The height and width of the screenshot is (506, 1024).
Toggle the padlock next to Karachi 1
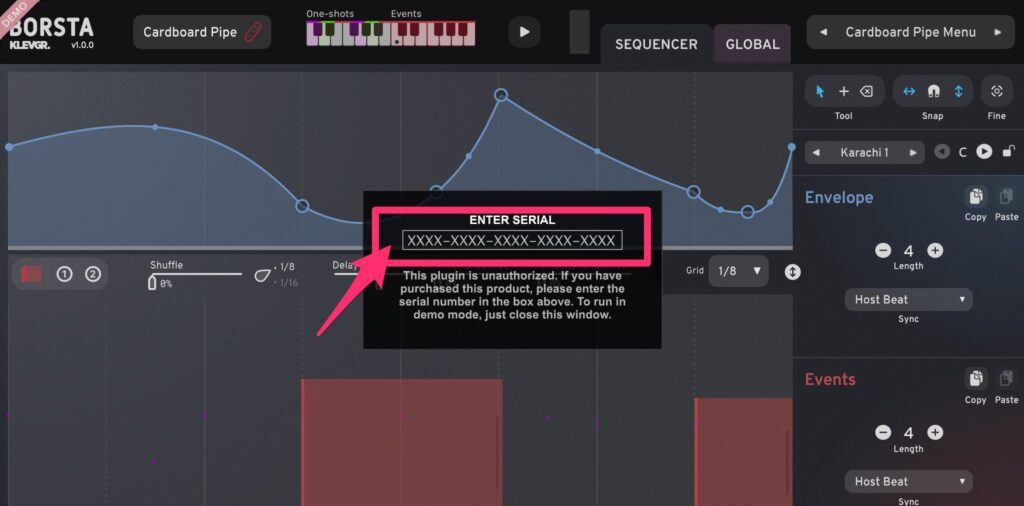point(1009,152)
